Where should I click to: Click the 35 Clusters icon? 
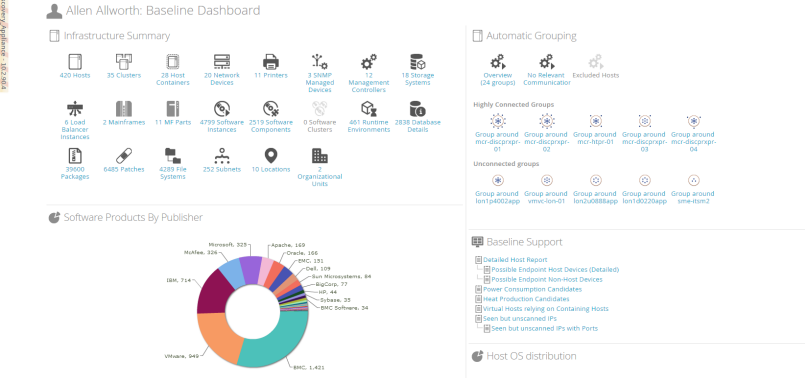124,62
